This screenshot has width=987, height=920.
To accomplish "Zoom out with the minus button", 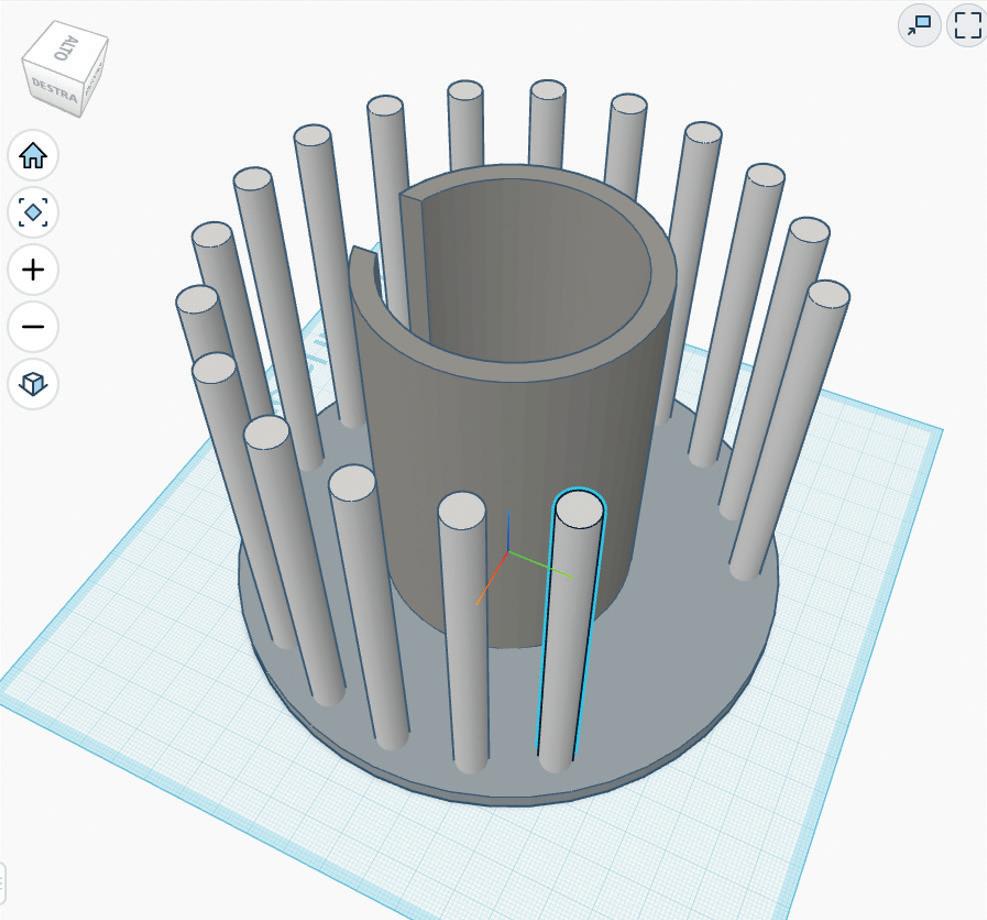I will (x=33, y=327).
